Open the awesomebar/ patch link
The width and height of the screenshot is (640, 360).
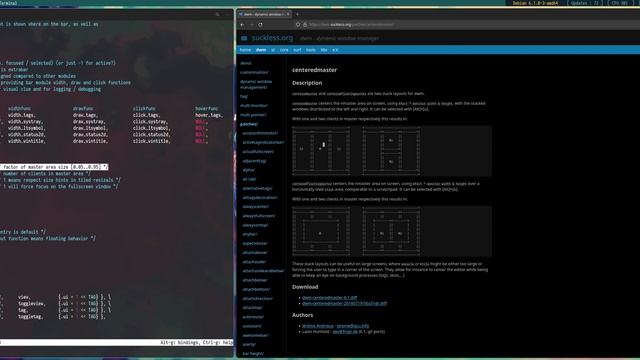pyautogui.click(x=256, y=335)
